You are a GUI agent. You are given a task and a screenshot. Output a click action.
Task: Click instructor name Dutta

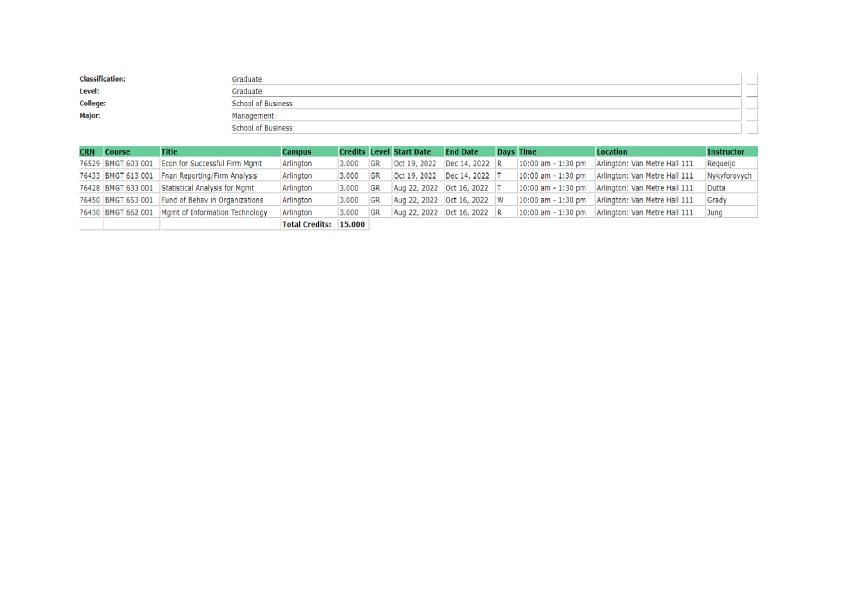point(716,188)
